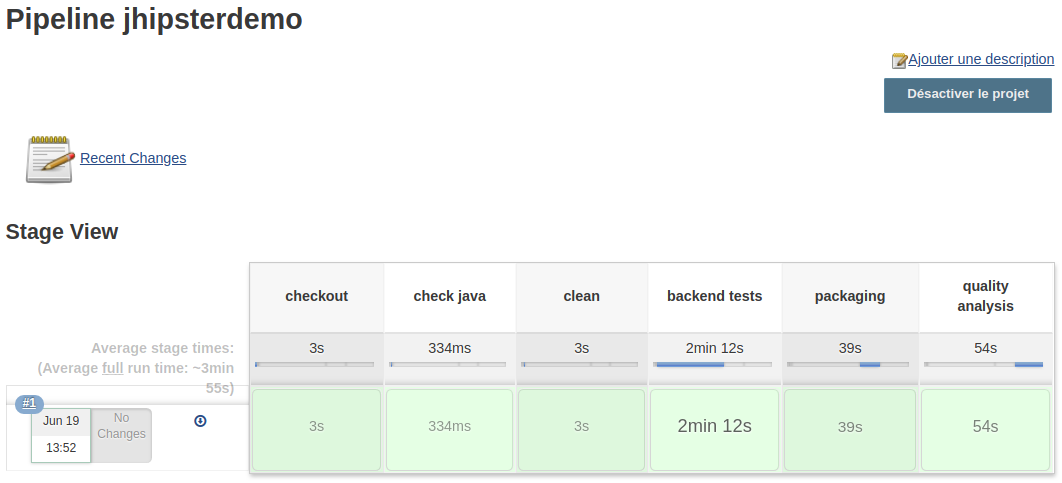Click the quality analysis column header
Screen dimensions: 1062x483
[985, 297]
